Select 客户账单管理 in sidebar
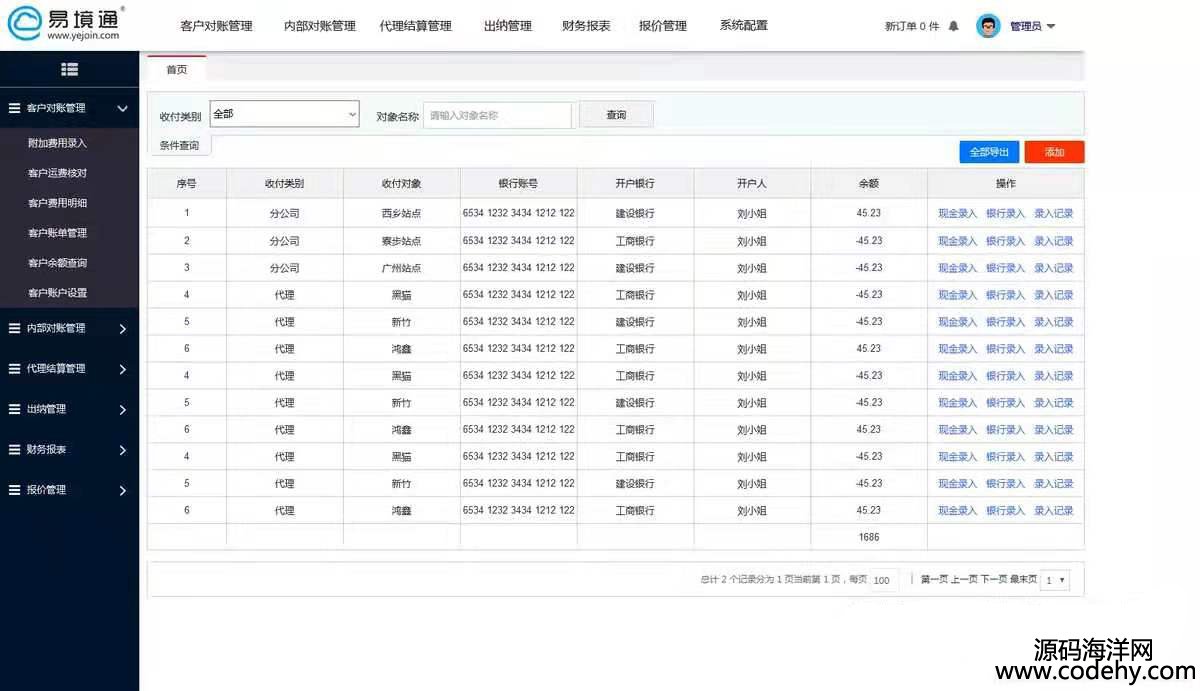The width and height of the screenshot is (1200, 691). point(57,233)
